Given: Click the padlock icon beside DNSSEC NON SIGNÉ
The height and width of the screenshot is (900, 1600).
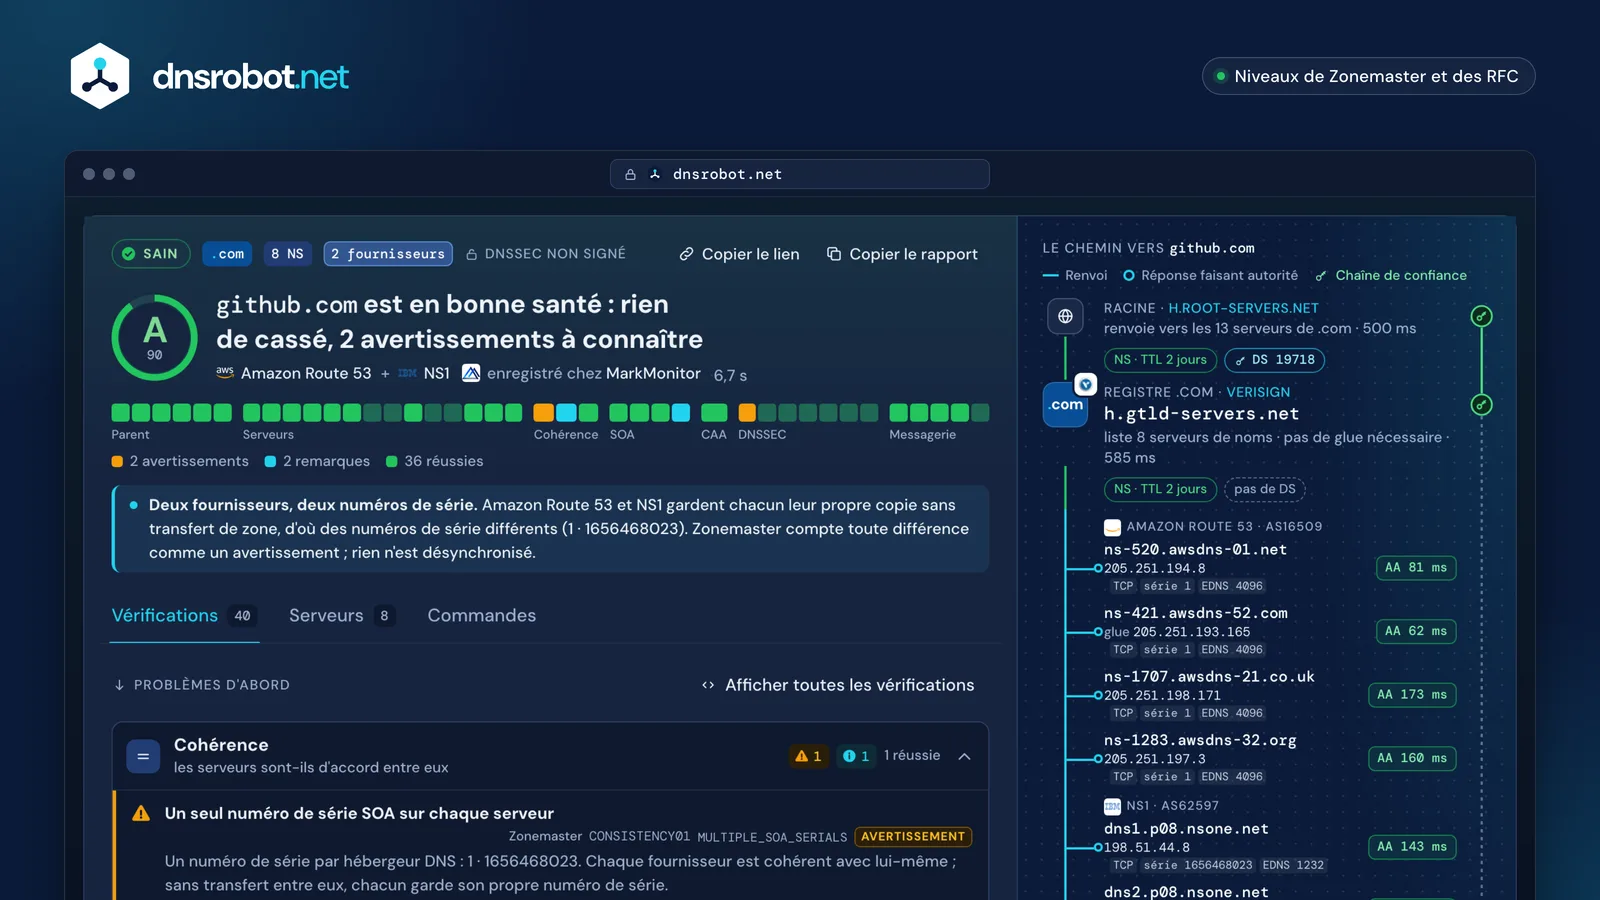Looking at the screenshot, I should point(472,255).
